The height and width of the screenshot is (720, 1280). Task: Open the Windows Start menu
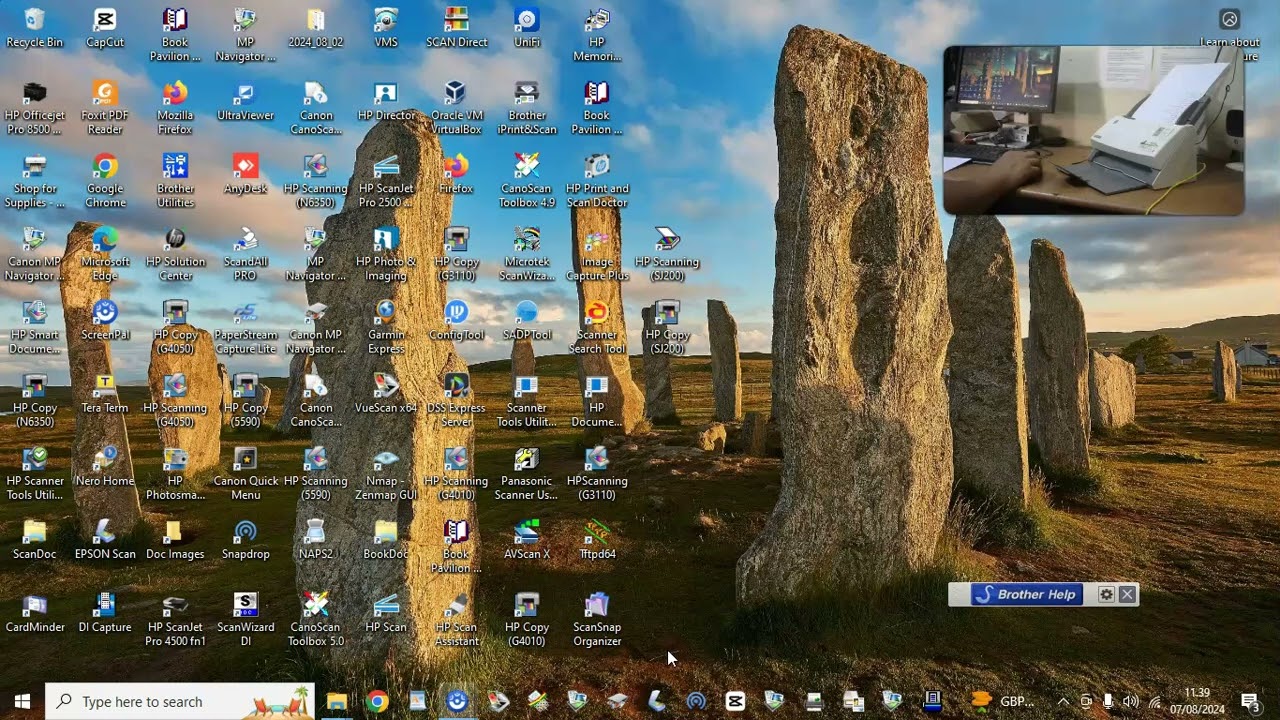(22, 702)
